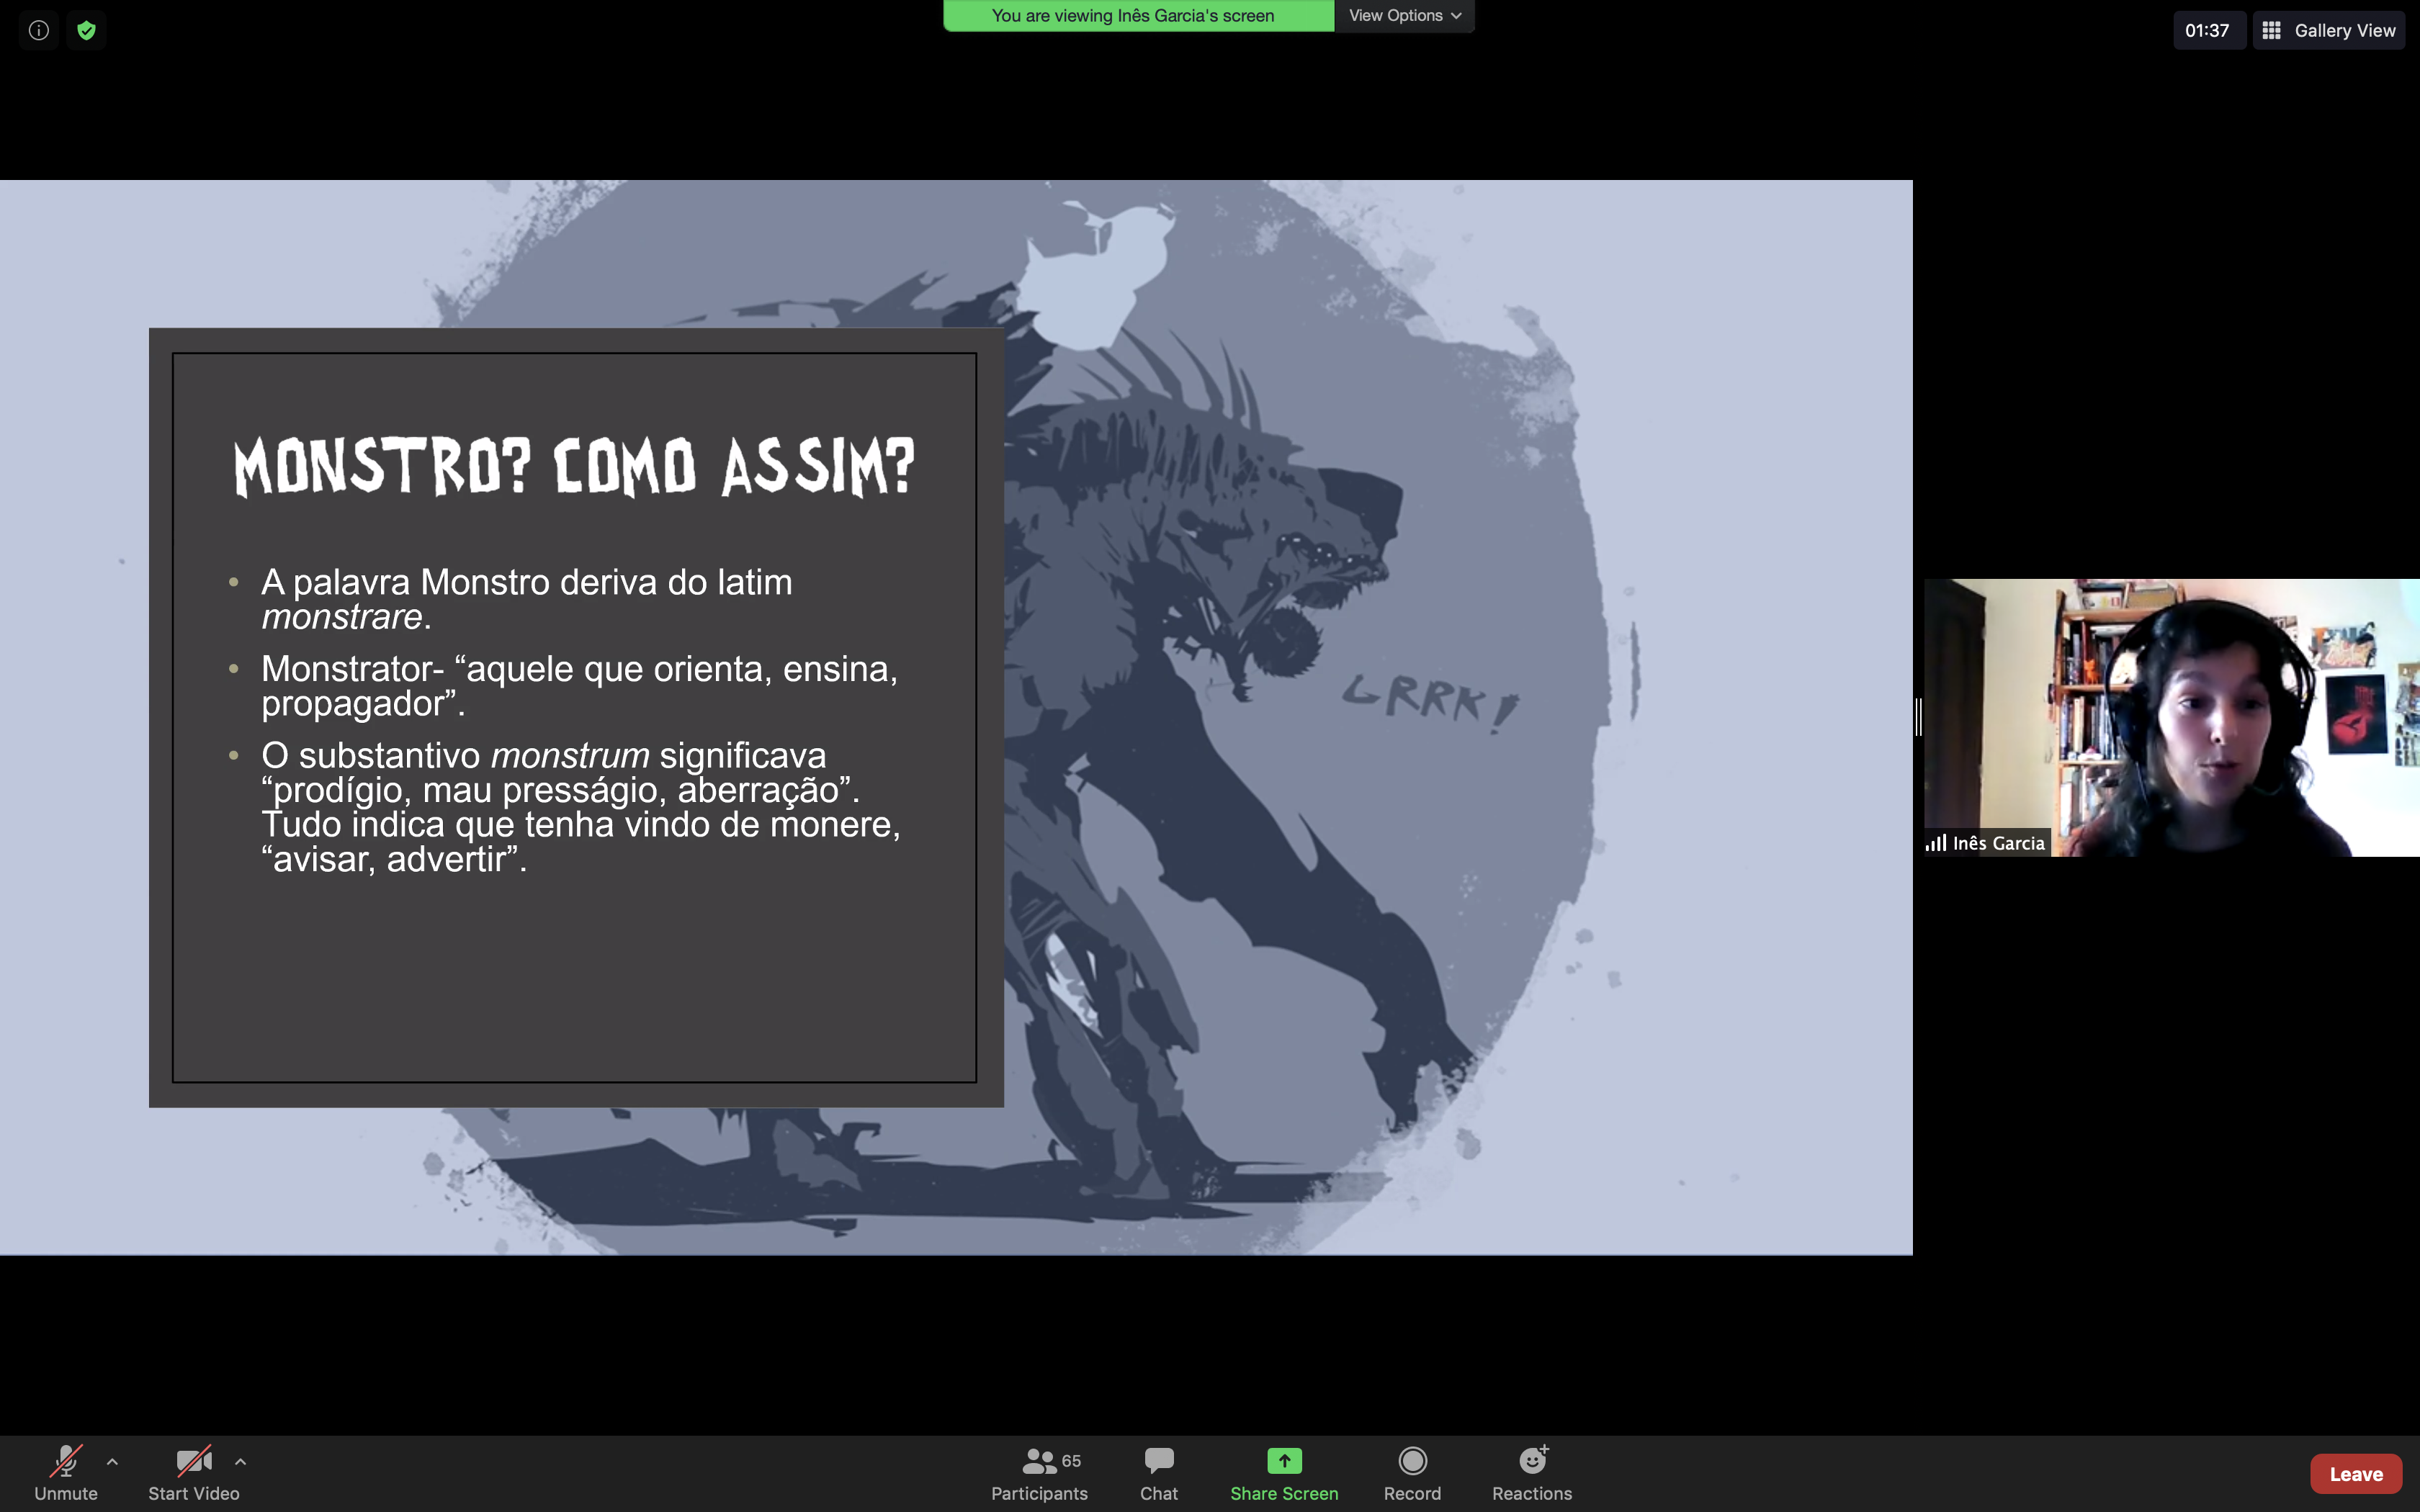Start recording with the Record button
The image size is (2420, 1512).
(1412, 1473)
